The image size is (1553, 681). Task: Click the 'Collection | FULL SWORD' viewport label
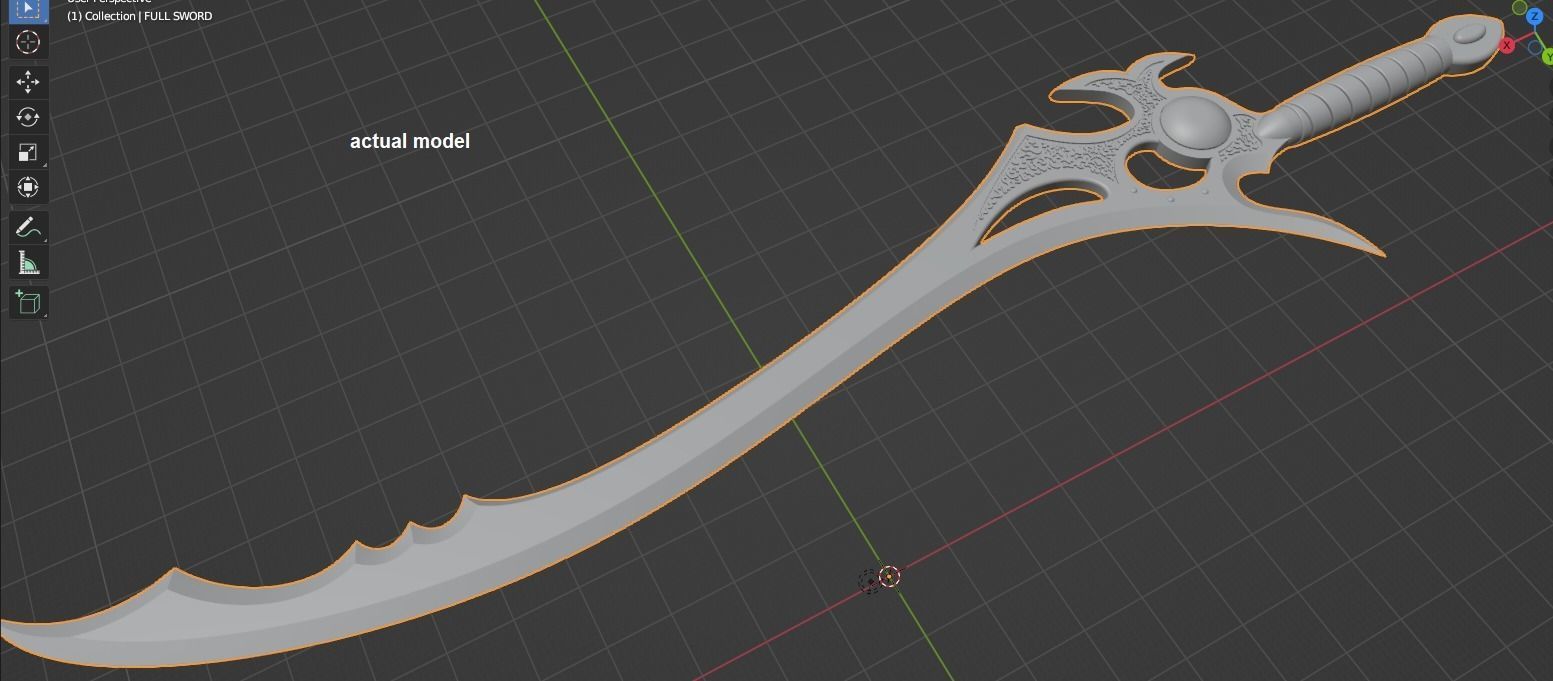(139, 16)
